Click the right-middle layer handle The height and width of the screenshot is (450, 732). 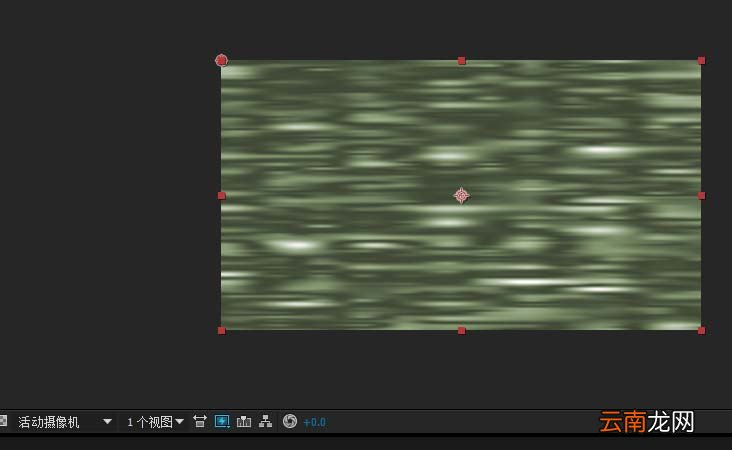(701, 196)
